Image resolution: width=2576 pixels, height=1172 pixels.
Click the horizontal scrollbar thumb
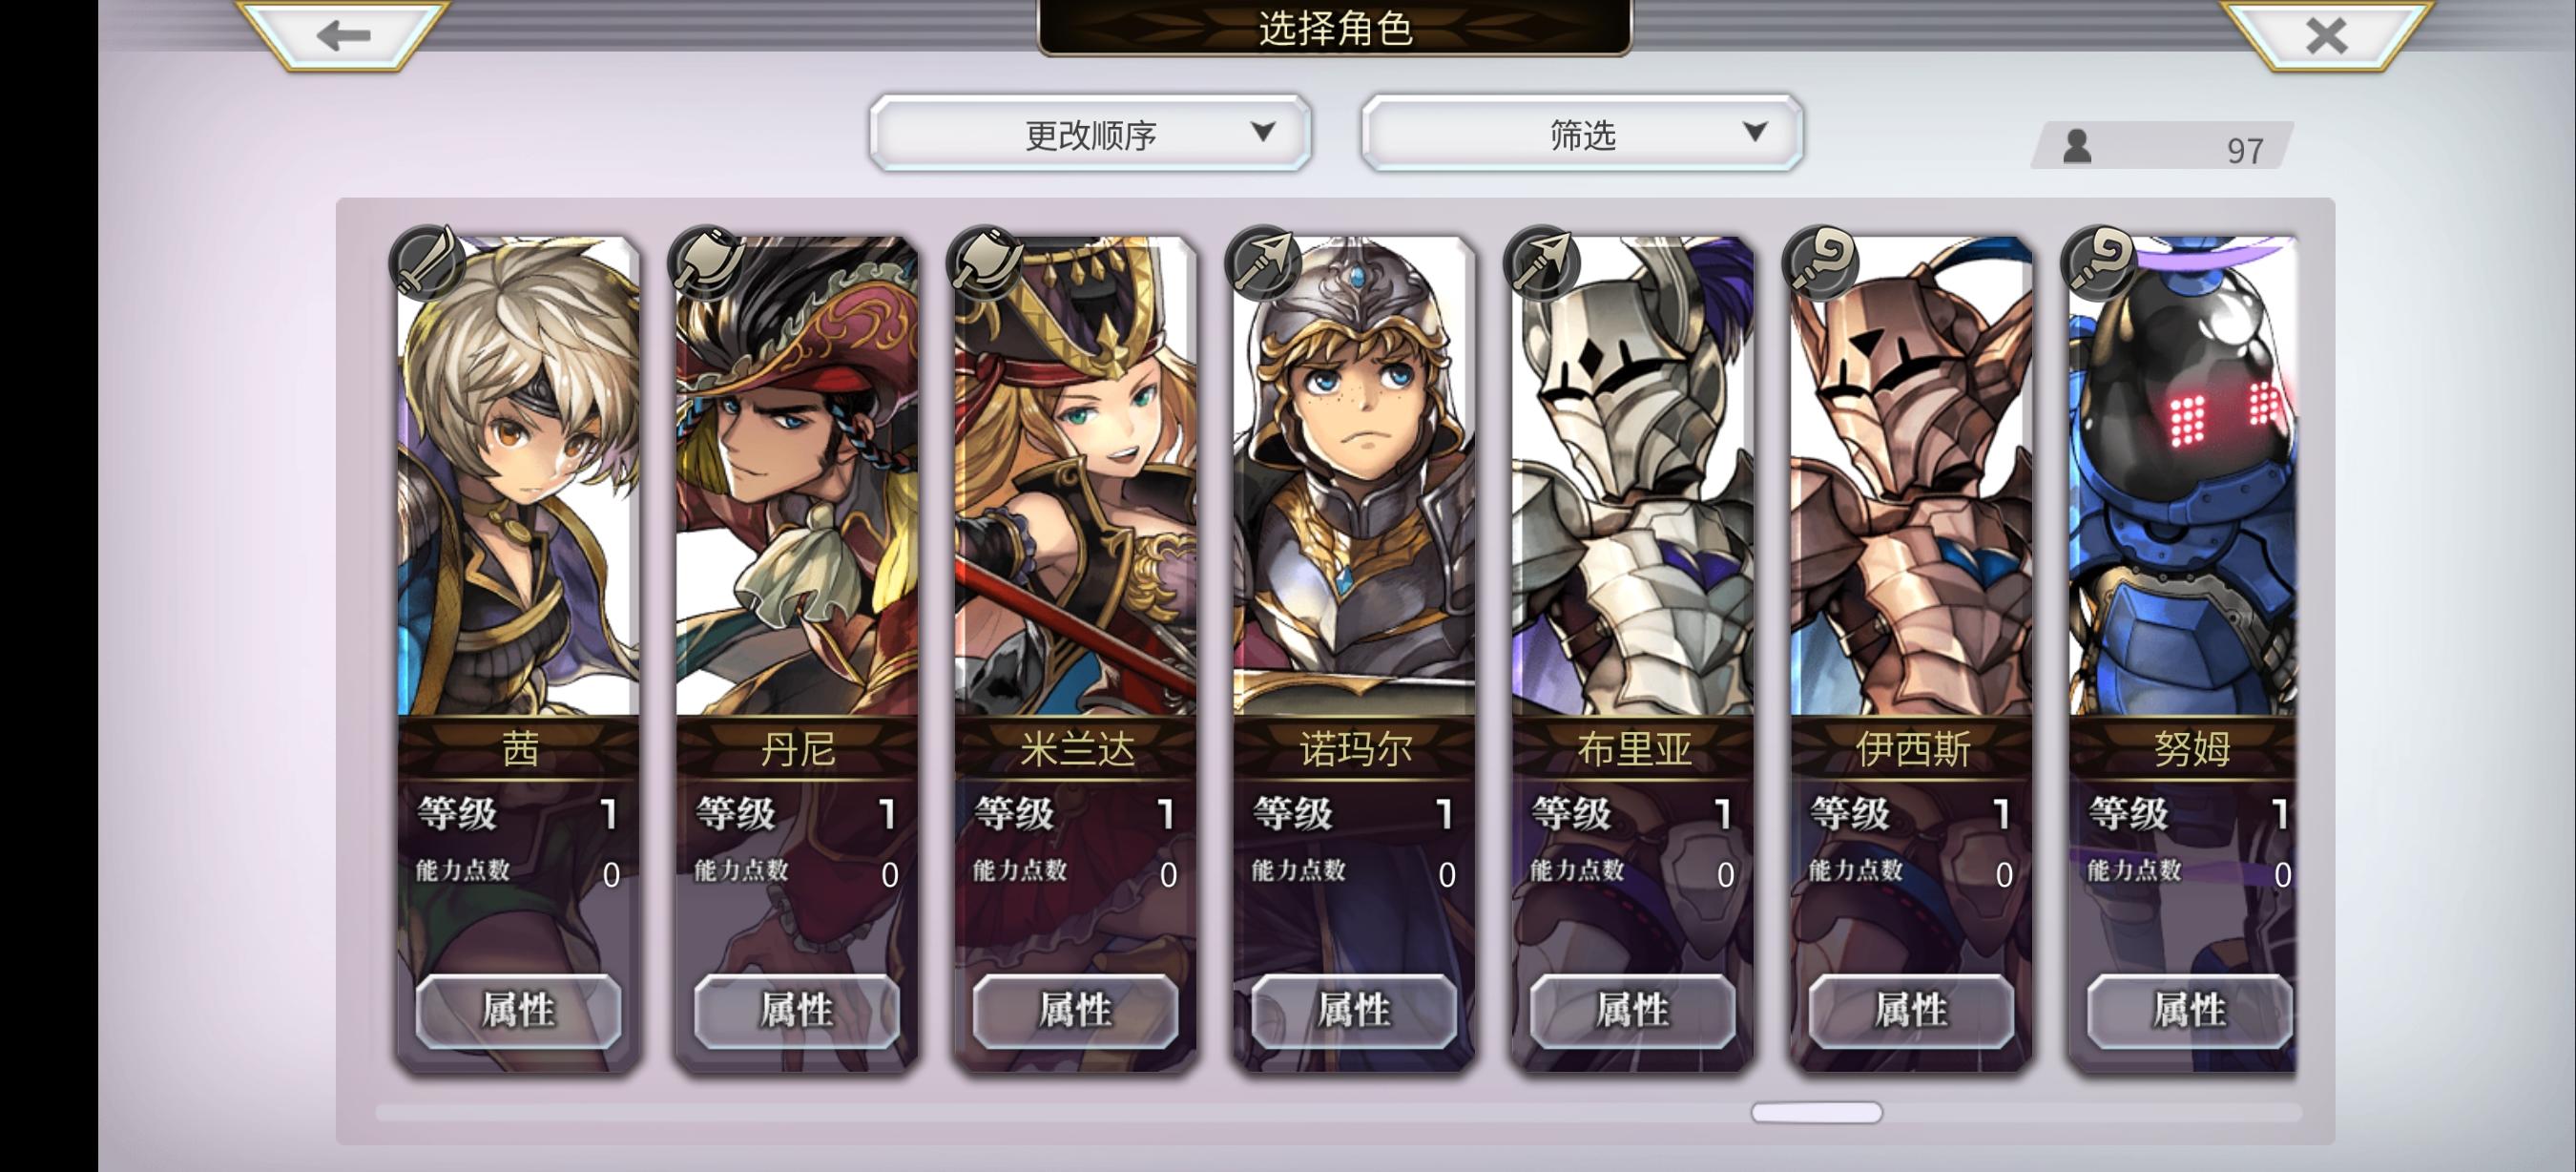pyautogui.click(x=1816, y=1112)
